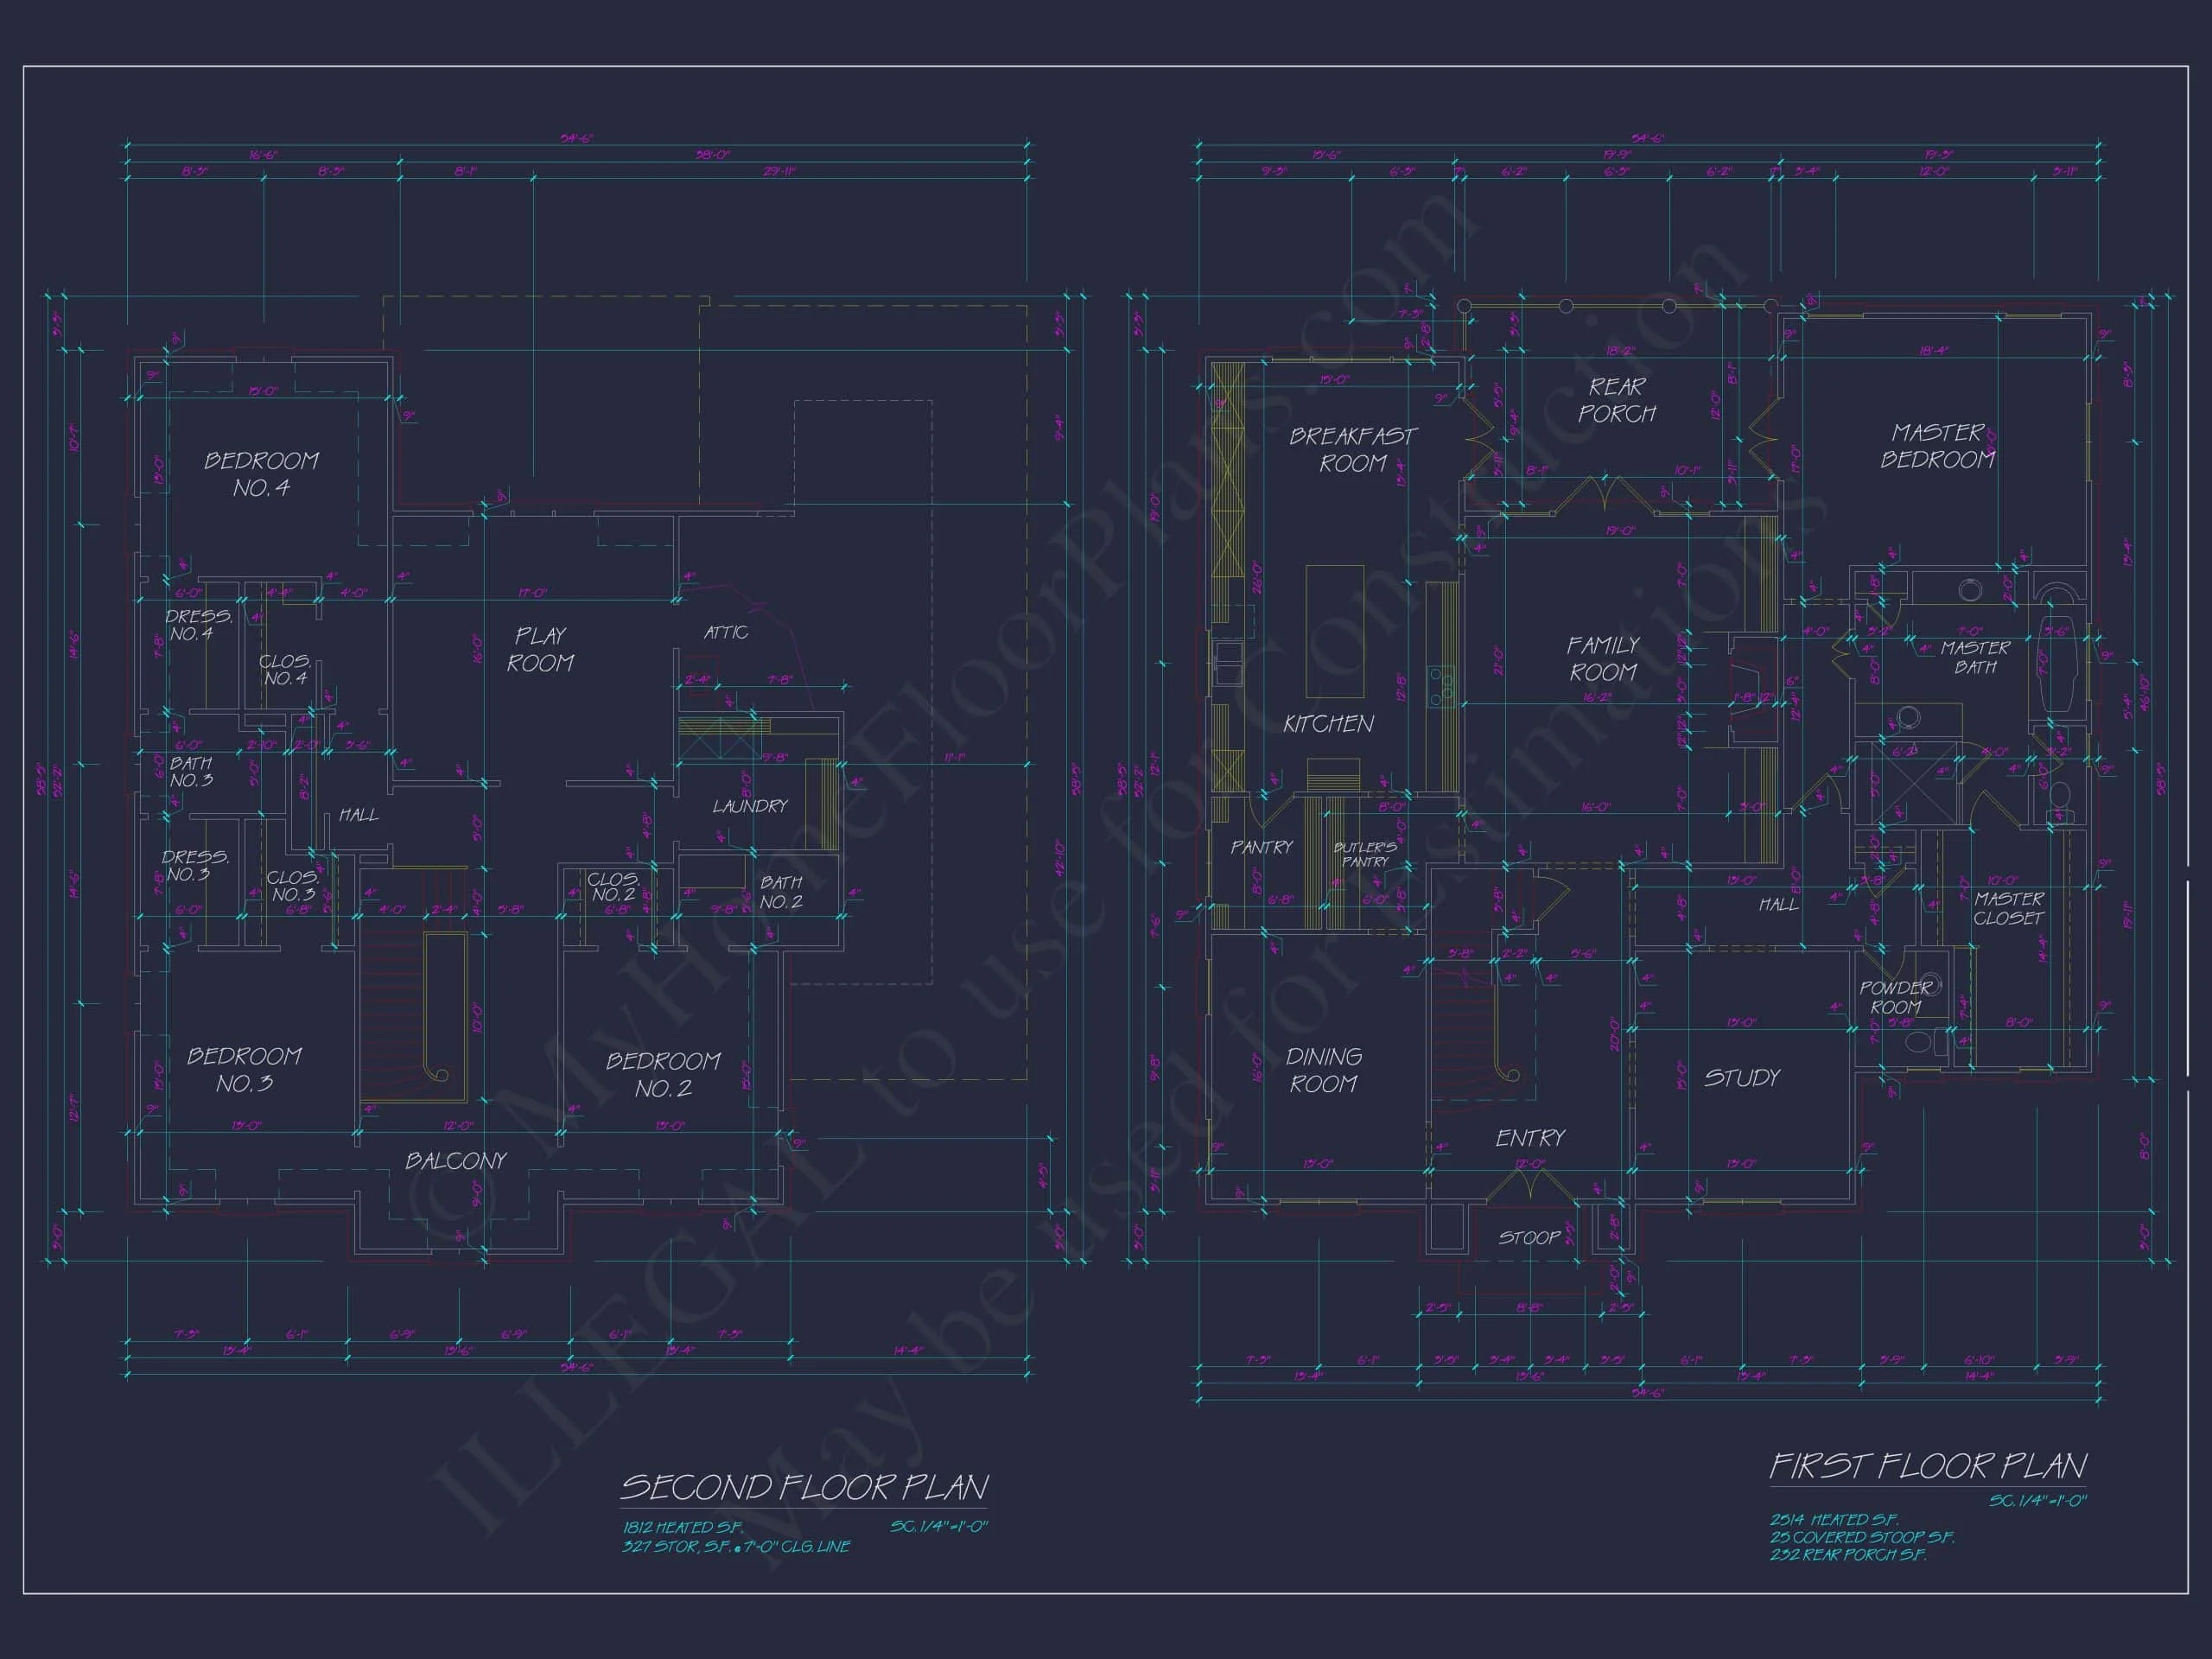
Task: Click the Study room label
Action: click(1742, 1078)
